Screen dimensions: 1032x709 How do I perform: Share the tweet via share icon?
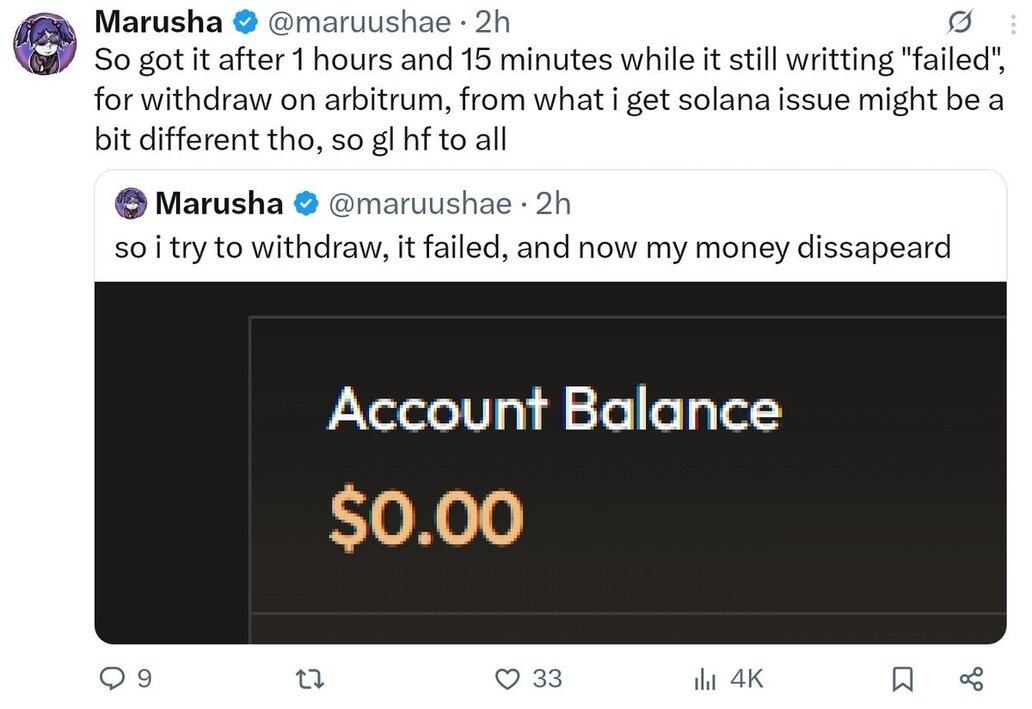971,679
